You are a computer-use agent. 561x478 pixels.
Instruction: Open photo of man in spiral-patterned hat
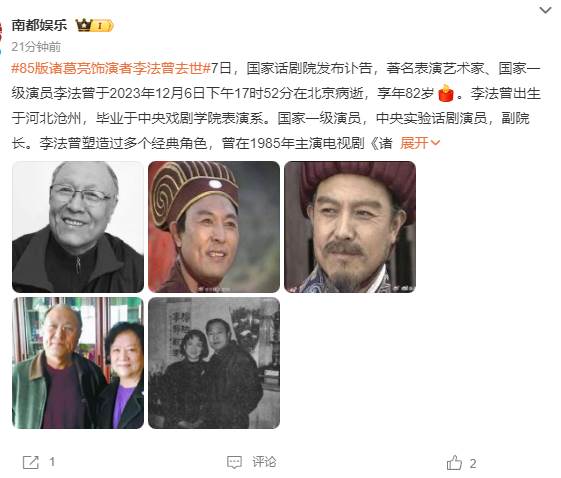214,227
